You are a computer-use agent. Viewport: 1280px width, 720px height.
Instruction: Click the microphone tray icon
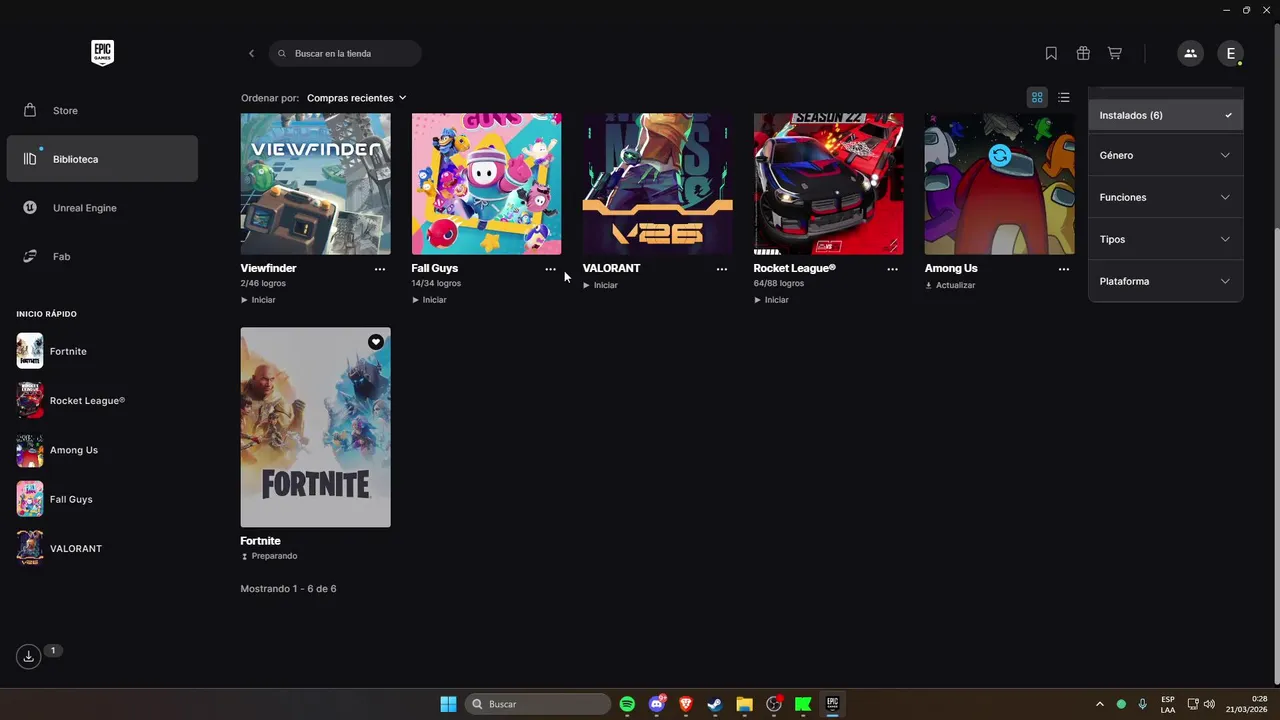[x=1142, y=704]
